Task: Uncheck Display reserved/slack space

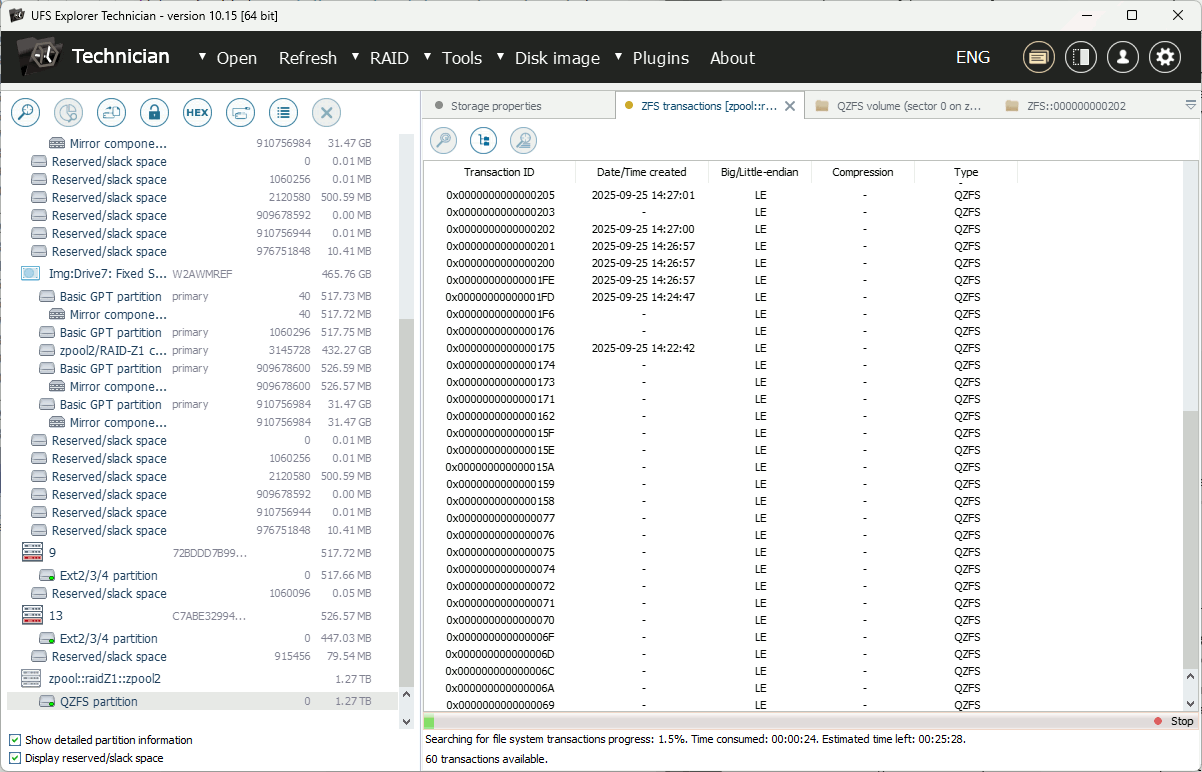Action: [15, 757]
